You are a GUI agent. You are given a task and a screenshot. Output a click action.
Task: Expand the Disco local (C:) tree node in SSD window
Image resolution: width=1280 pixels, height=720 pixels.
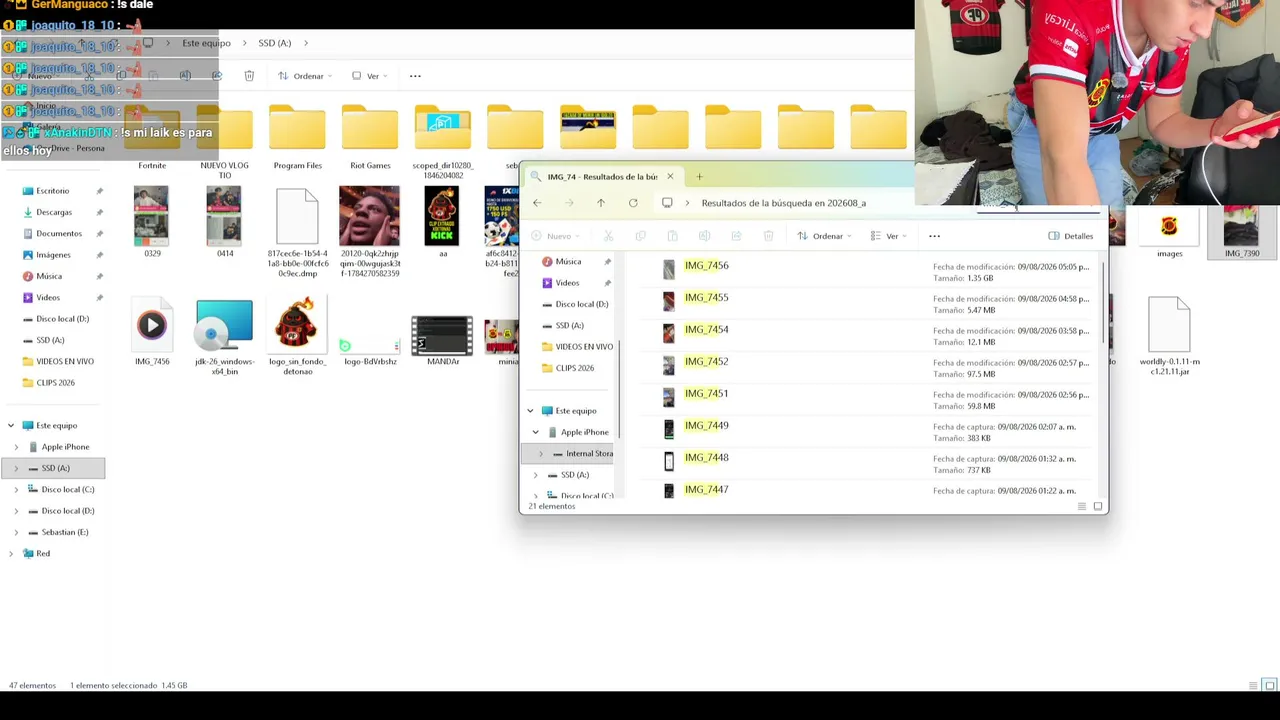16,490
